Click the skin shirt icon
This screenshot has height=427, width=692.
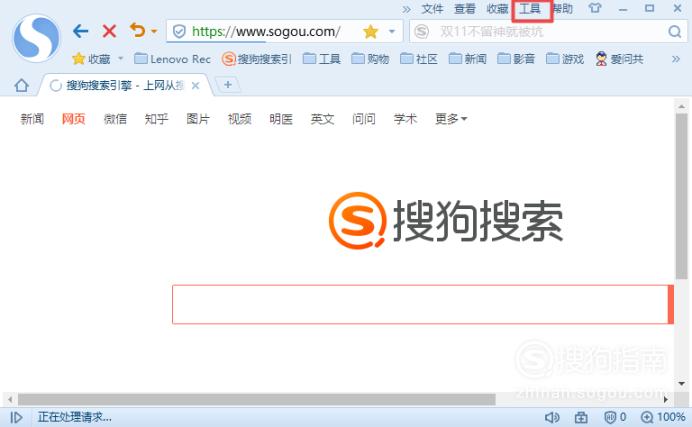click(595, 8)
